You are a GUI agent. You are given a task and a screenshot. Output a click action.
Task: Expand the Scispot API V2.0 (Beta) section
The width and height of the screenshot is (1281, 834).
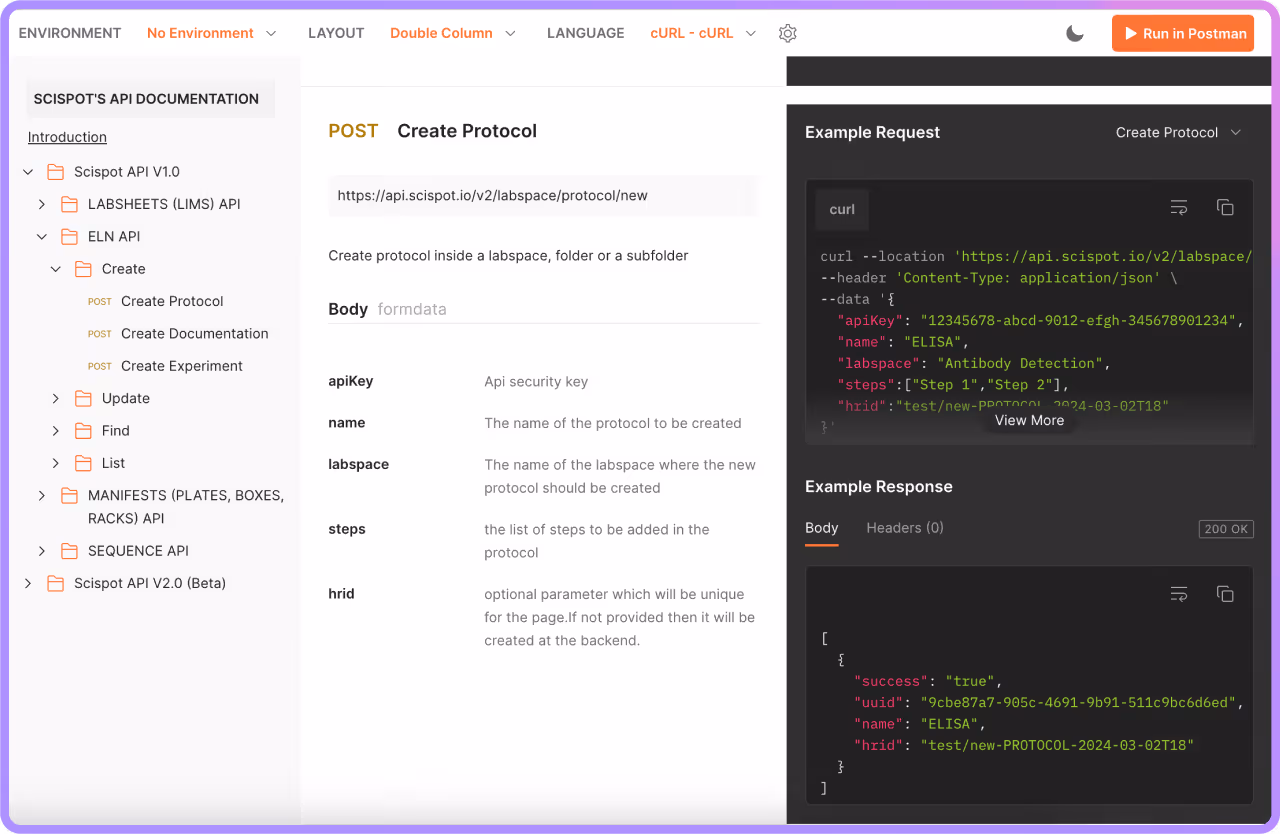[x=27, y=583]
